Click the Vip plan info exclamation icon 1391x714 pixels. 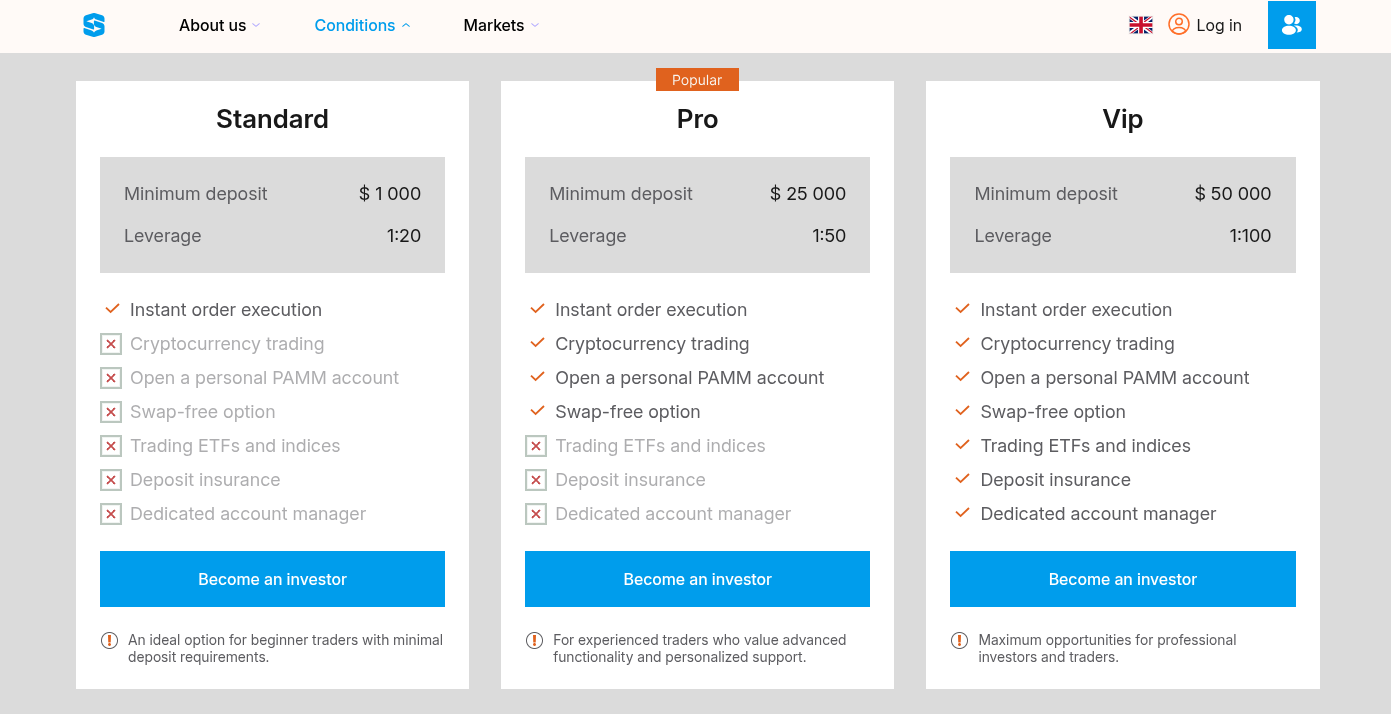tap(960, 640)
